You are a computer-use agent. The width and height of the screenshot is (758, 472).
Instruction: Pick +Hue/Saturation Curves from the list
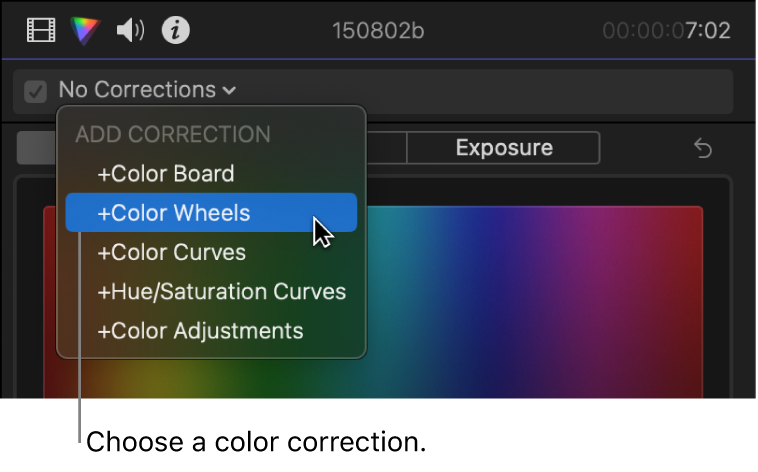pos(221,292)
